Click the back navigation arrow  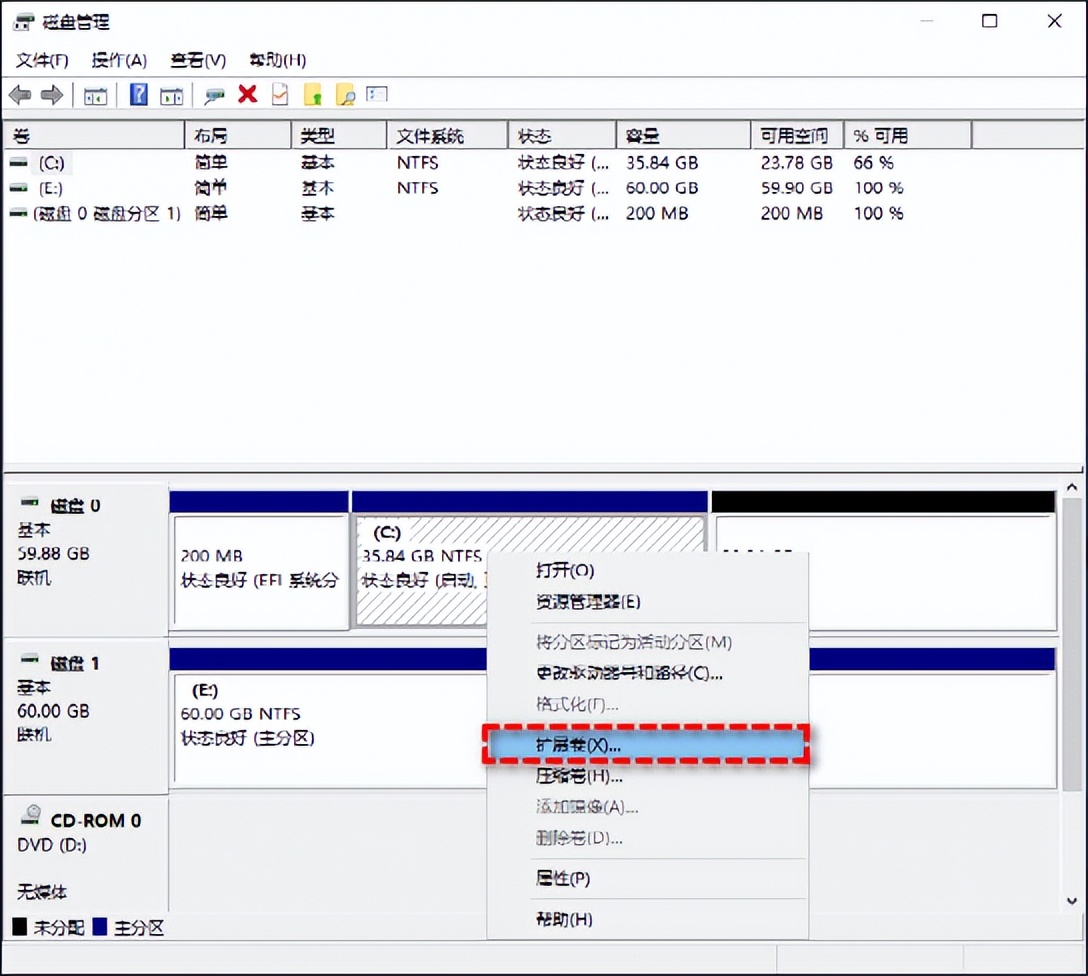pos(20,94)
